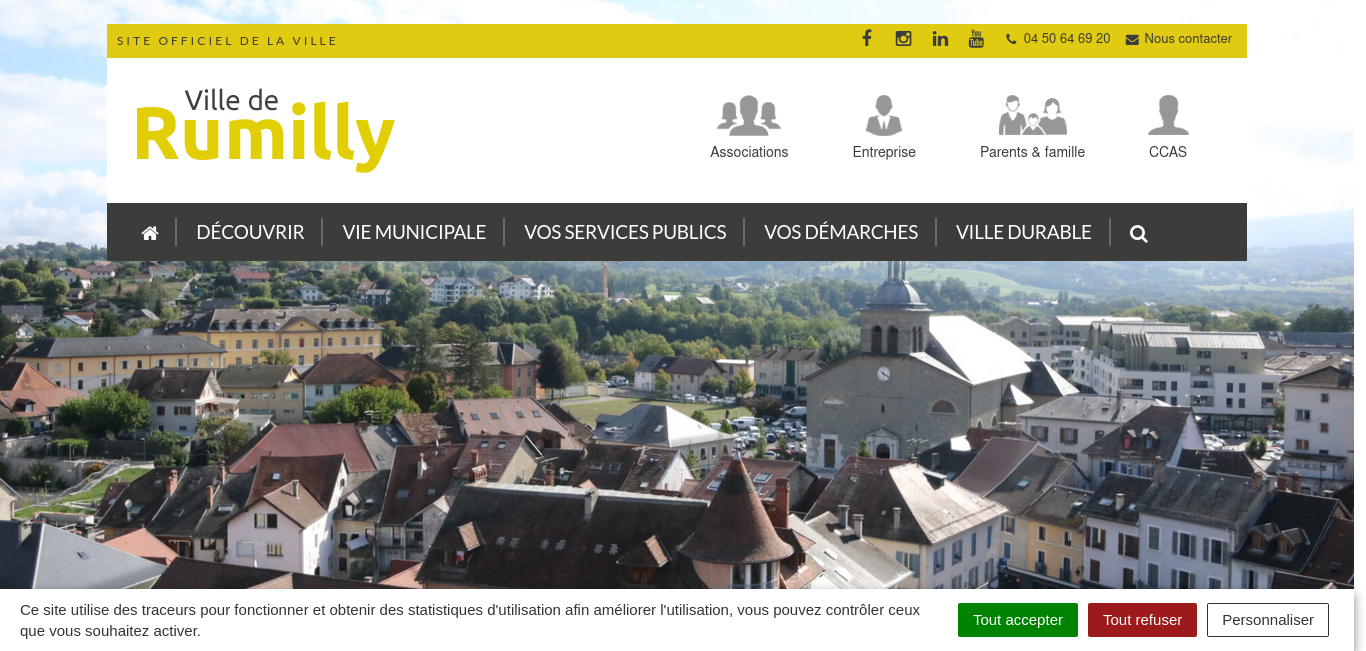The image size is (1366, 651).
Task: Open the Découvrir menu
Action: [250, 232]
